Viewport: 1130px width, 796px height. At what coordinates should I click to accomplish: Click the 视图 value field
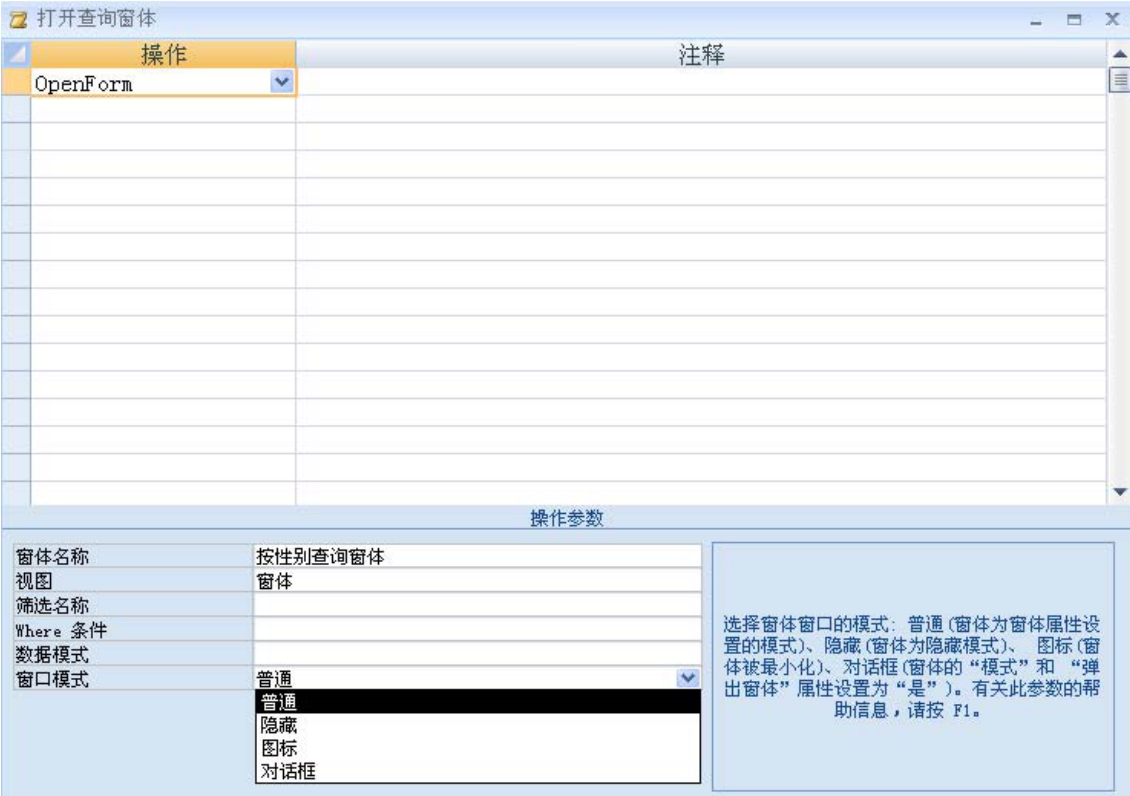click(477, 581)
